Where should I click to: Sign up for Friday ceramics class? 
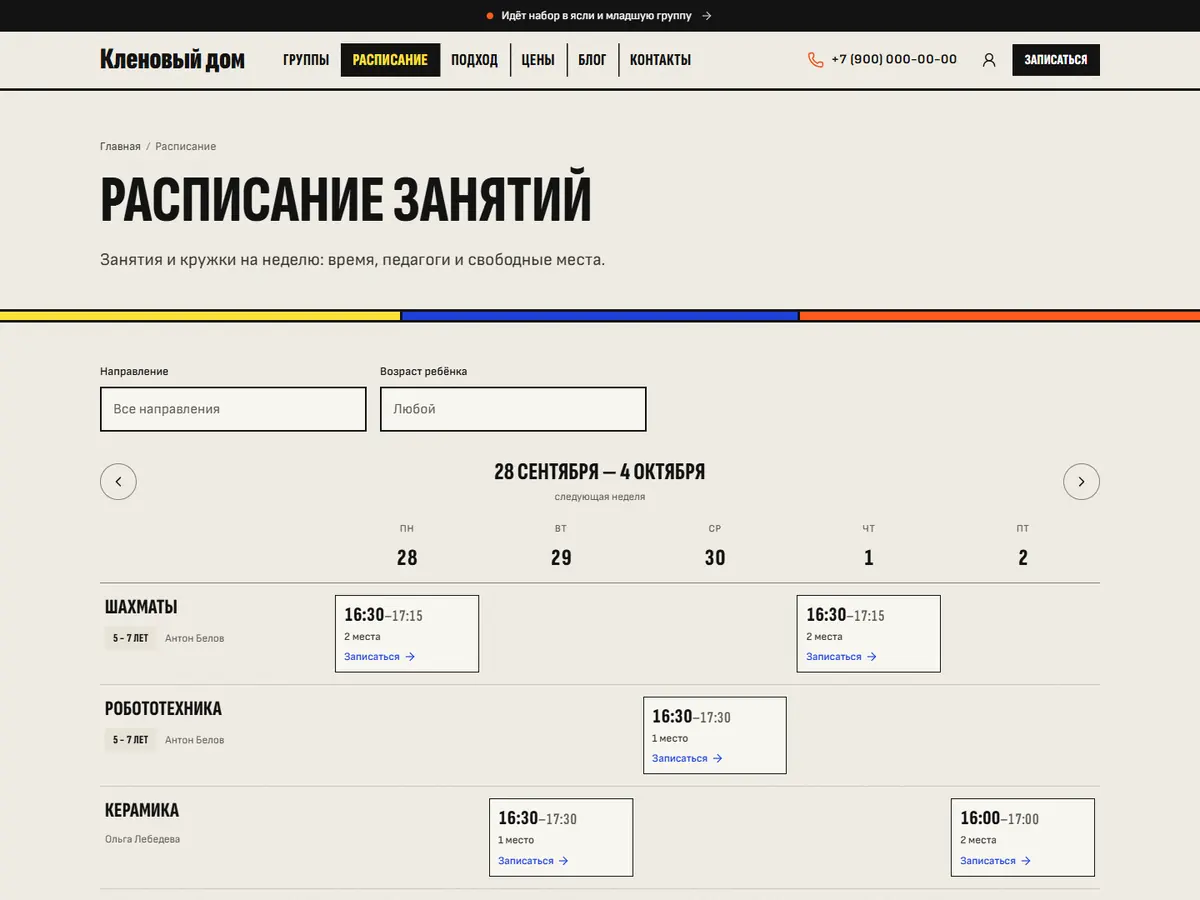[995, 861]
